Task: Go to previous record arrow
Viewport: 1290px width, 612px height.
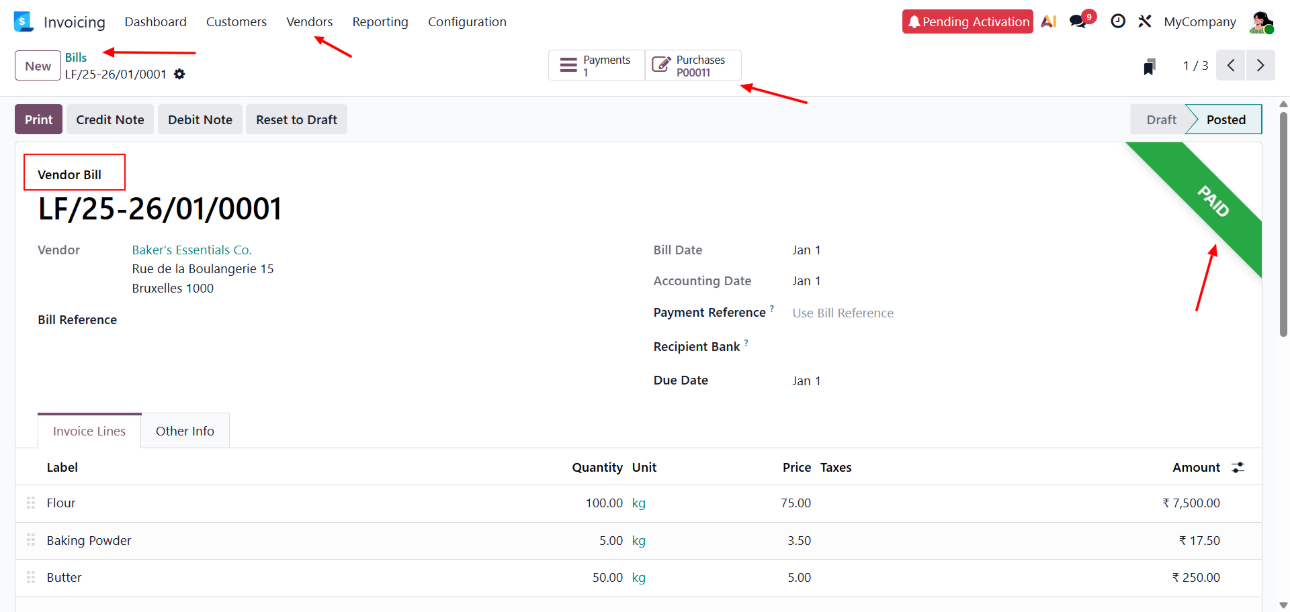Action: pyautogui.click(x=1231, y=66)
